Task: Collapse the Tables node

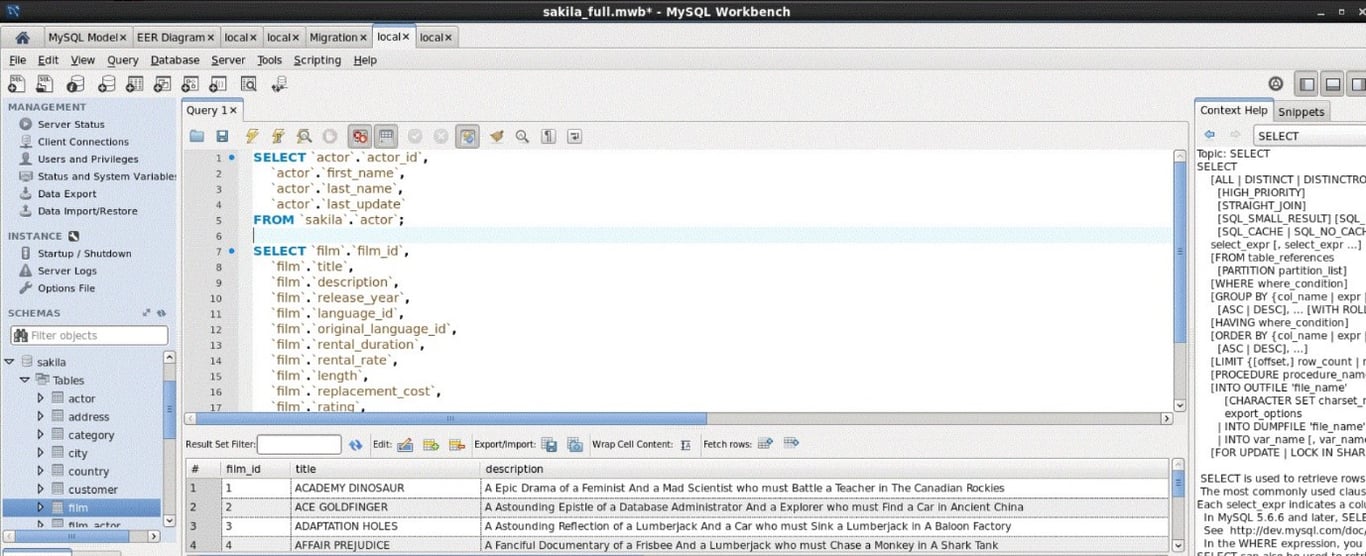Action: pos(25,380)
